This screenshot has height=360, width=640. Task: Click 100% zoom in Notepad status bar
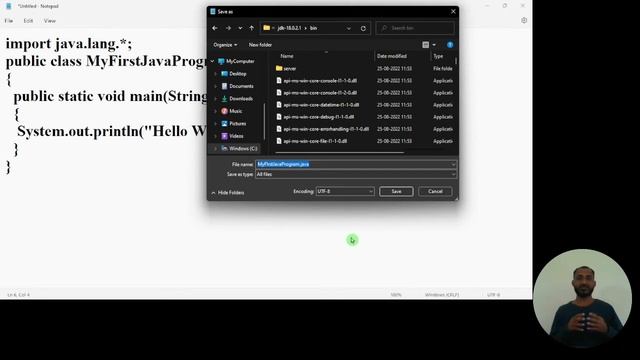pos(396,295)
